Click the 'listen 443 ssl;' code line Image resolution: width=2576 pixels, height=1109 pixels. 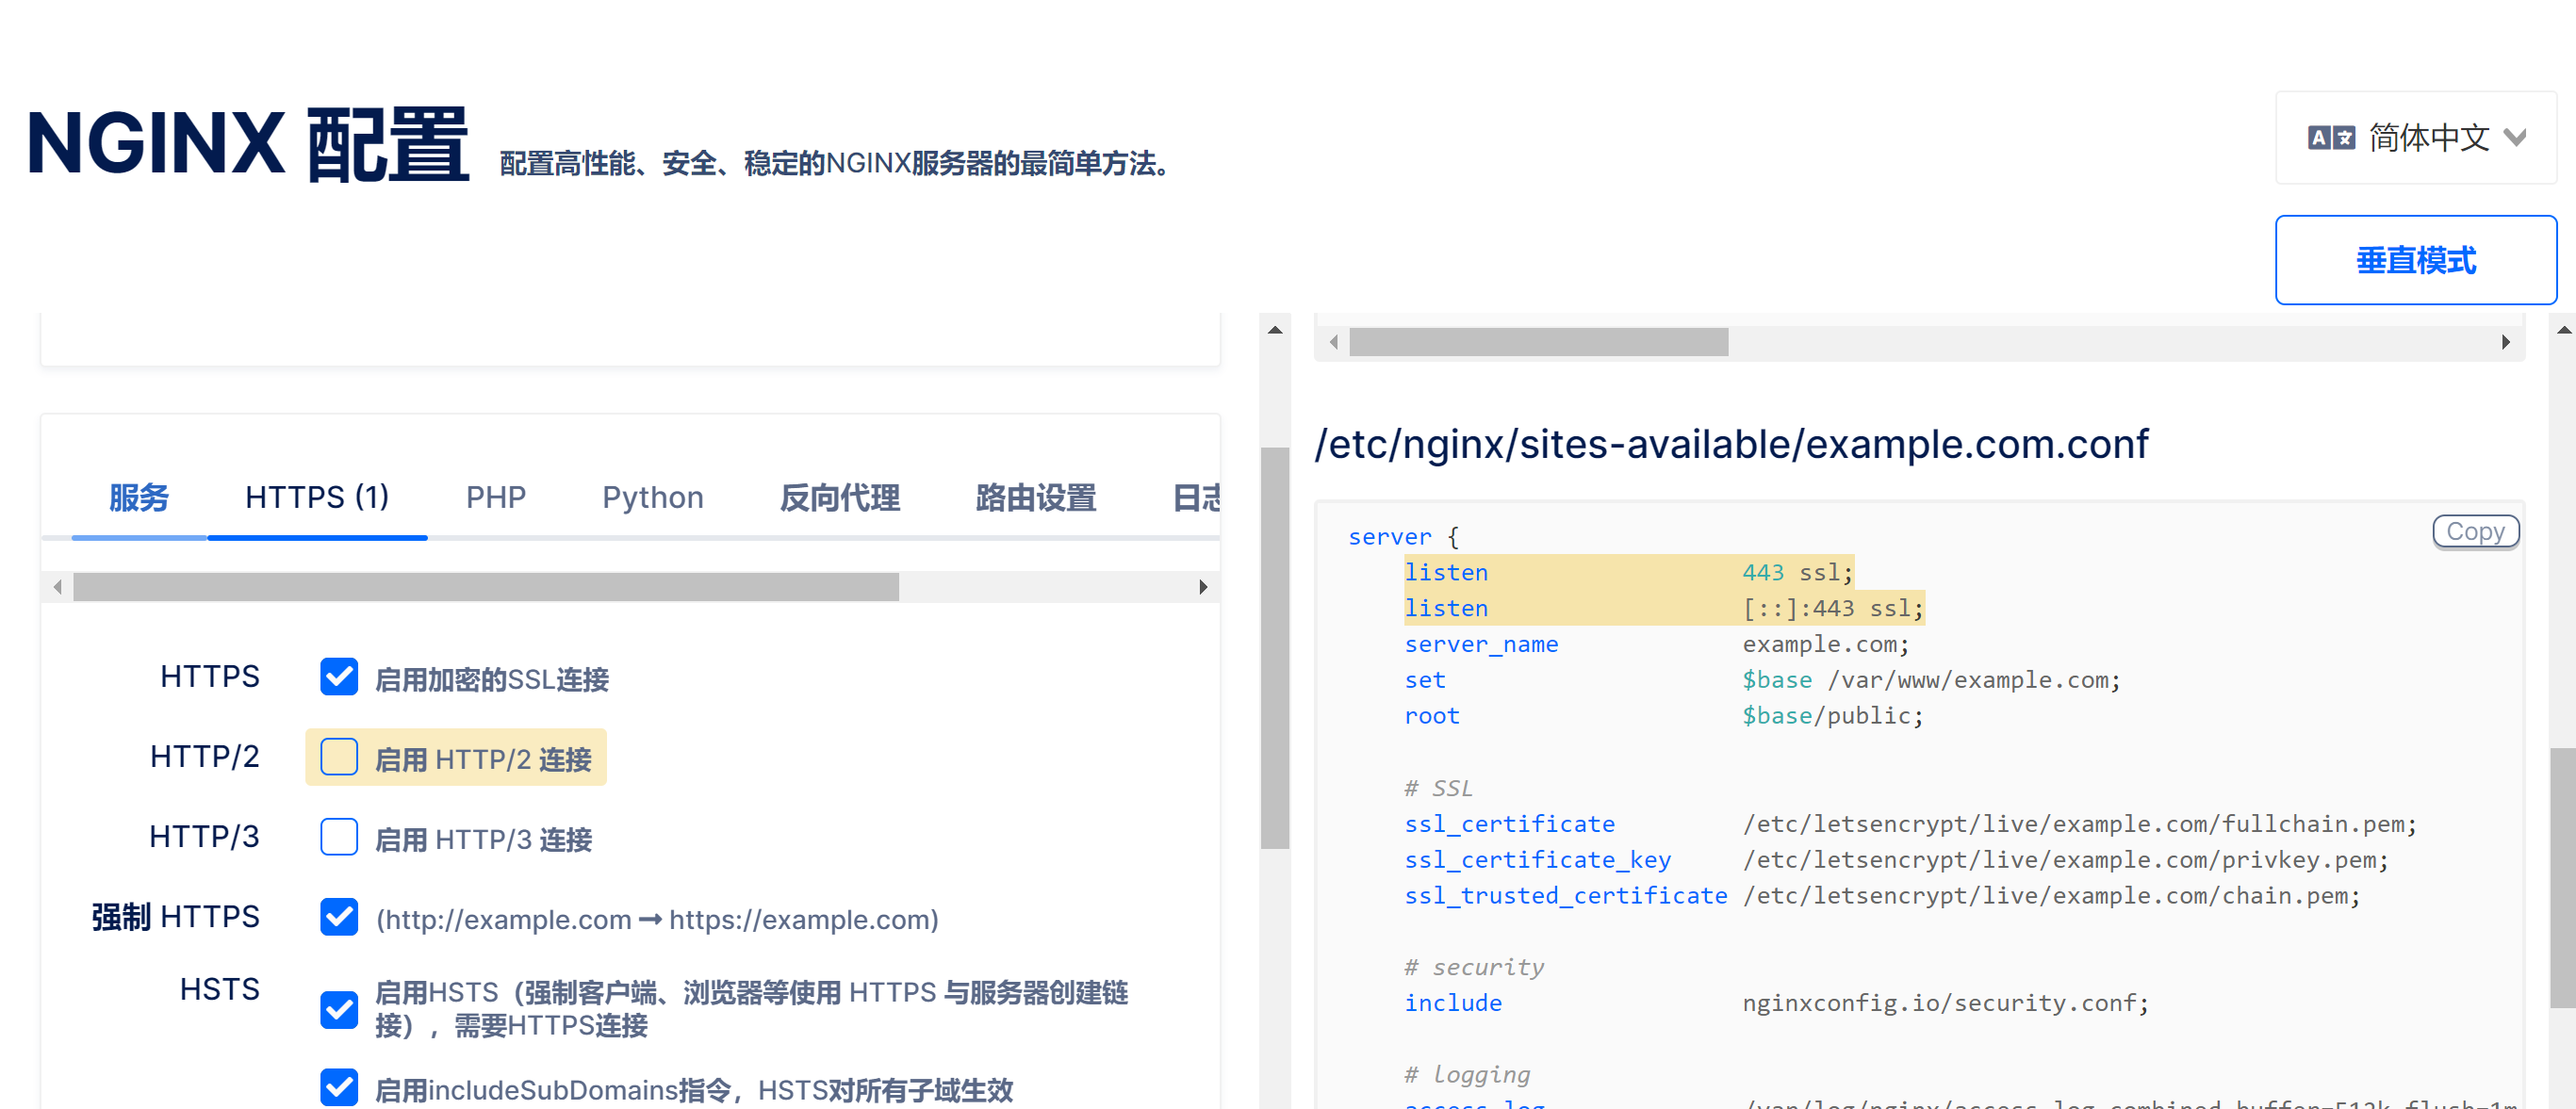(x=1629, y=573)
